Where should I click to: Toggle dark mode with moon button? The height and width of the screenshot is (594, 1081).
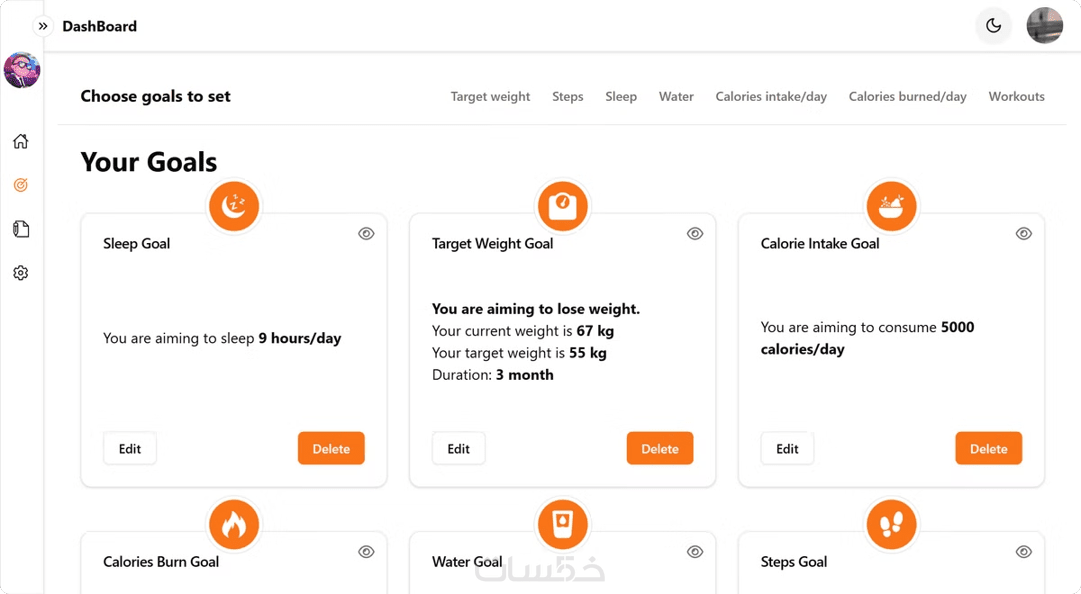tap(993, 26)
